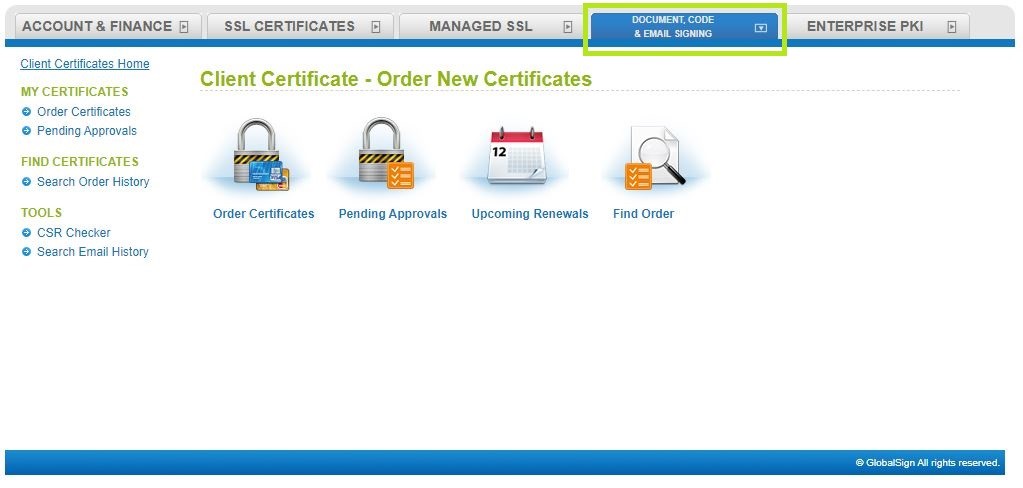
Task: Click the FIND CERTIFICATES section heading
Action: tap(80, 161)
